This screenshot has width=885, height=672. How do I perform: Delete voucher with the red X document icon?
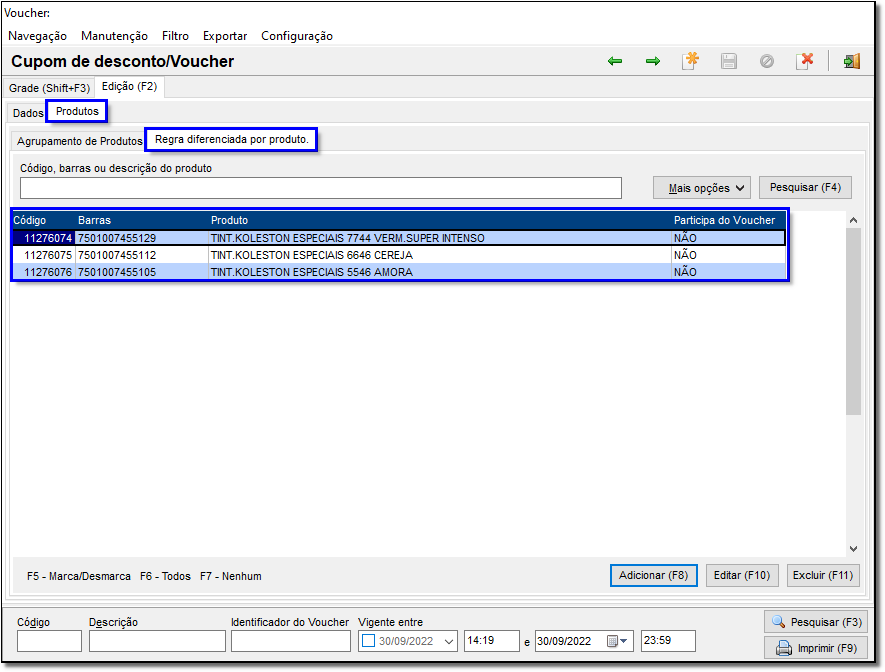(805, 60)
